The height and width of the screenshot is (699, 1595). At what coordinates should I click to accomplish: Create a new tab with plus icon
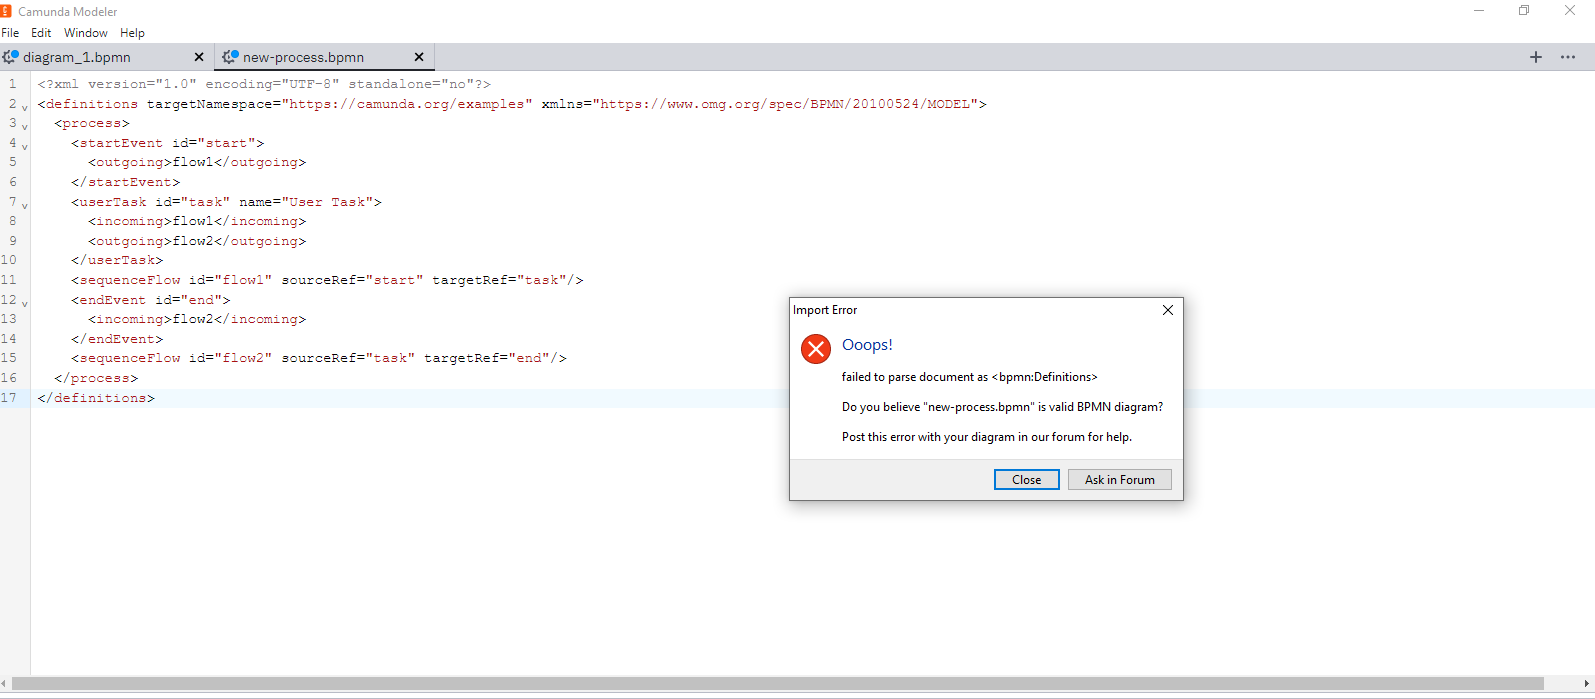pyautogui.click(x=1536, y=57)
